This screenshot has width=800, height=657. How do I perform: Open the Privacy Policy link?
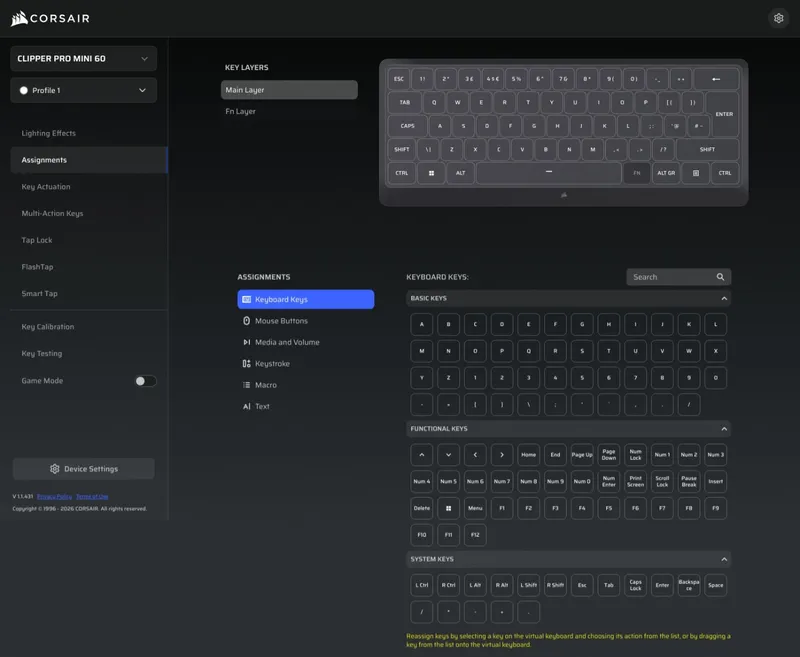[54, 496]
